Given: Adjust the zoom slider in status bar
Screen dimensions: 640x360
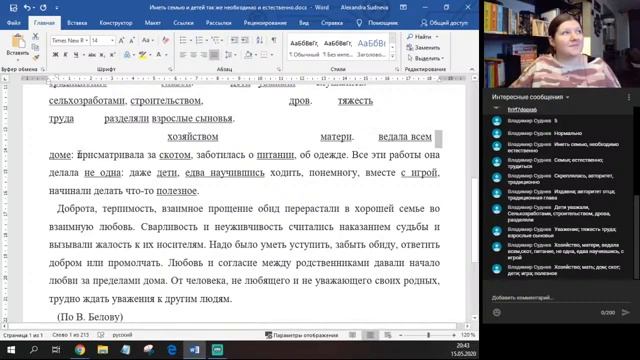Looking at the screenshot, I should [x=428, y=335].
